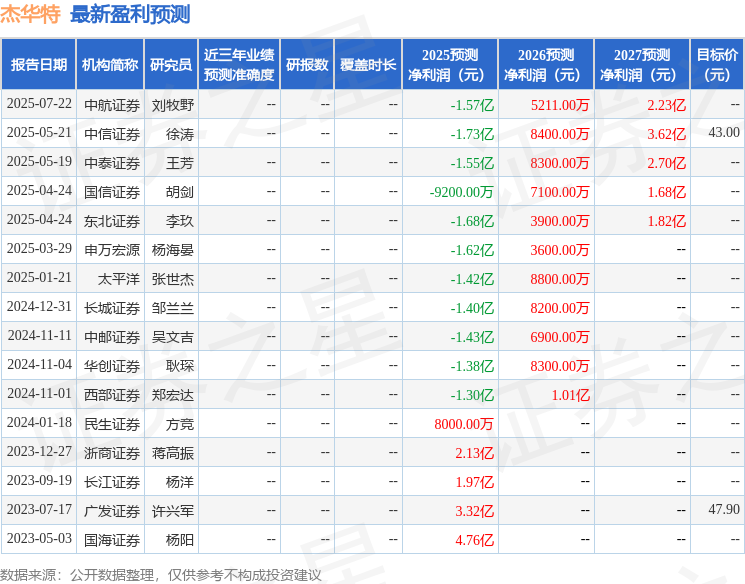Click the 1.82亿 2027 forecast value
745x584 pixels.
tap(666, 221)
